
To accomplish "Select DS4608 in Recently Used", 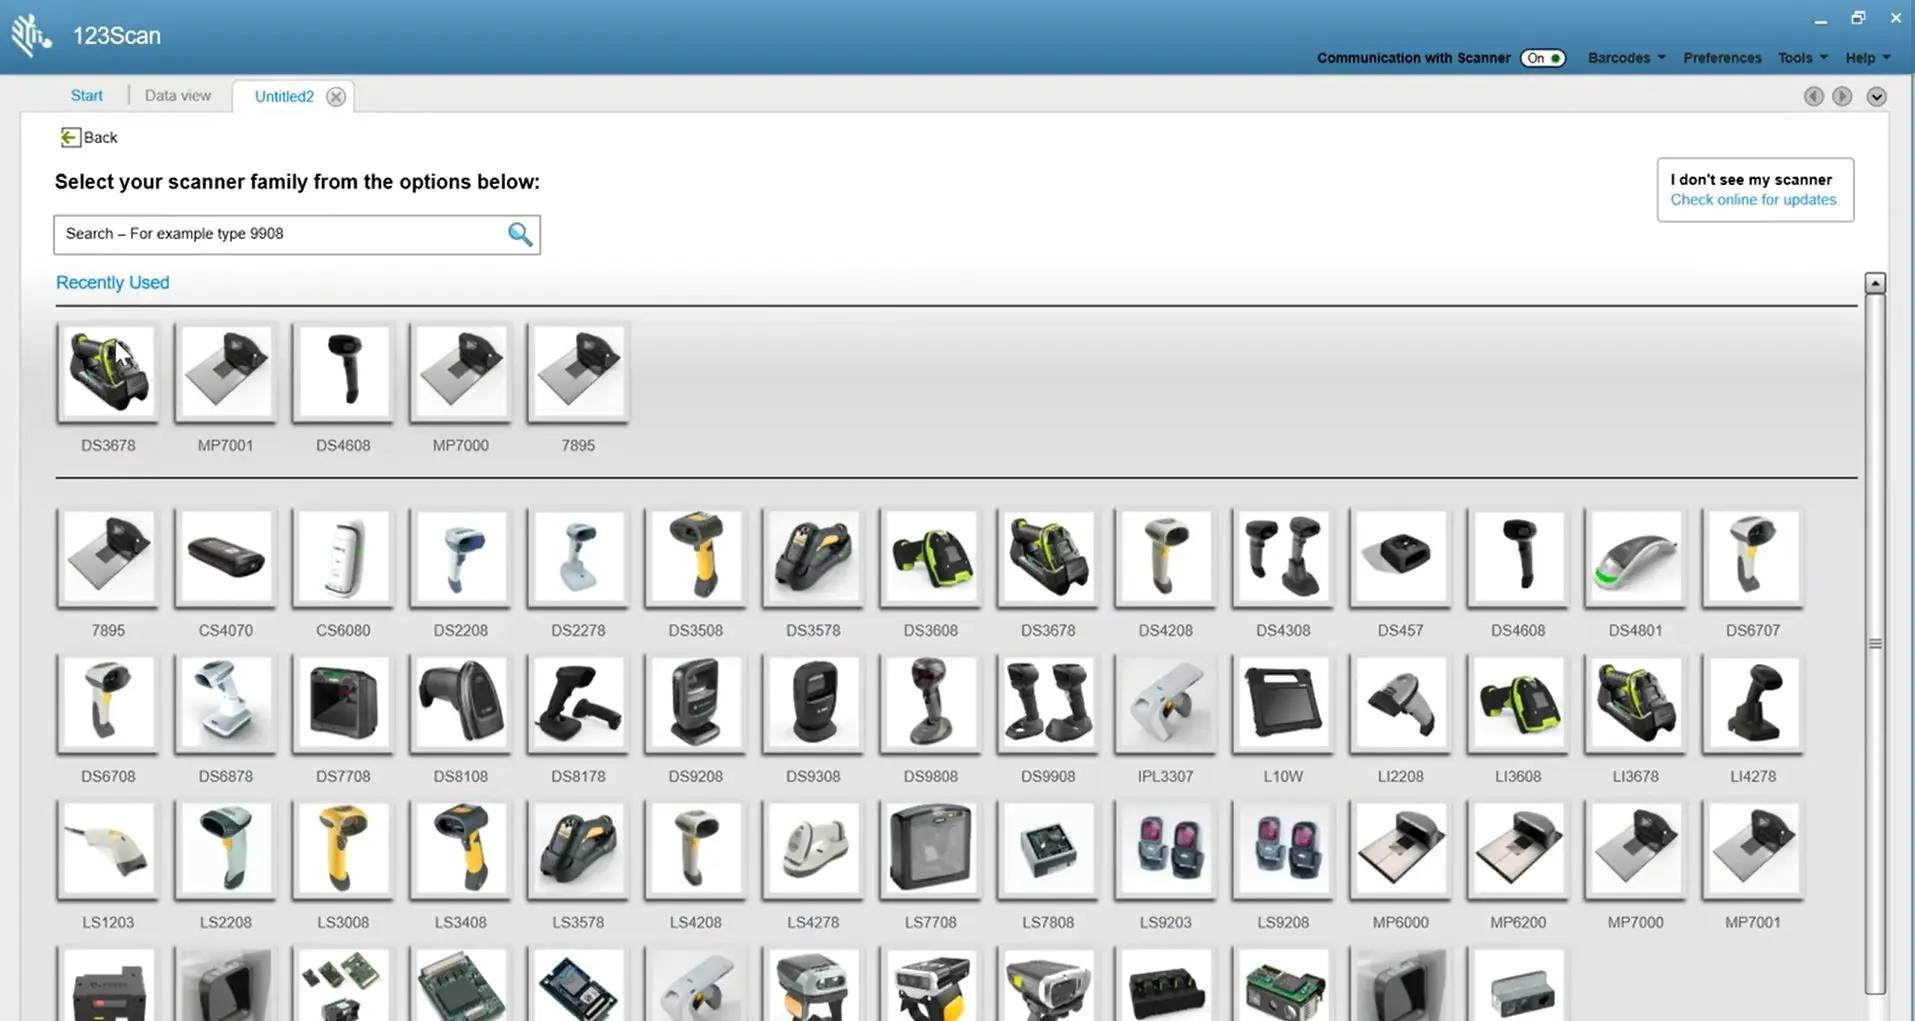I will point(343,373).
